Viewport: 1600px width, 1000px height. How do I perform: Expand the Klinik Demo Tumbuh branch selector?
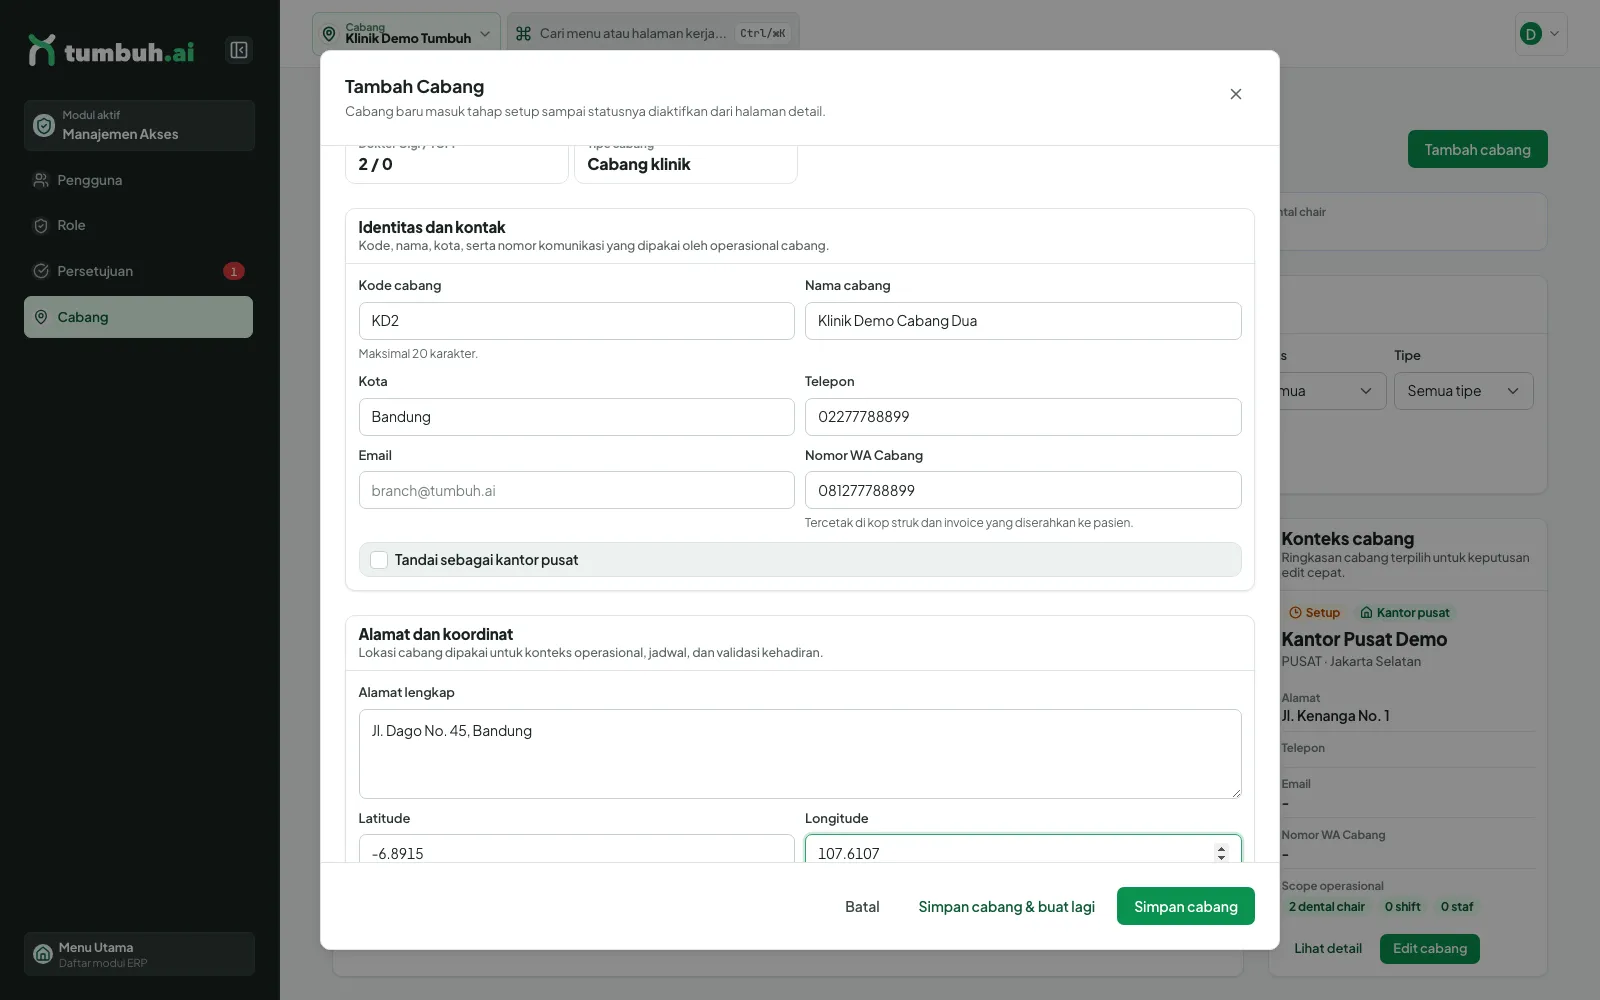(406, 33)
